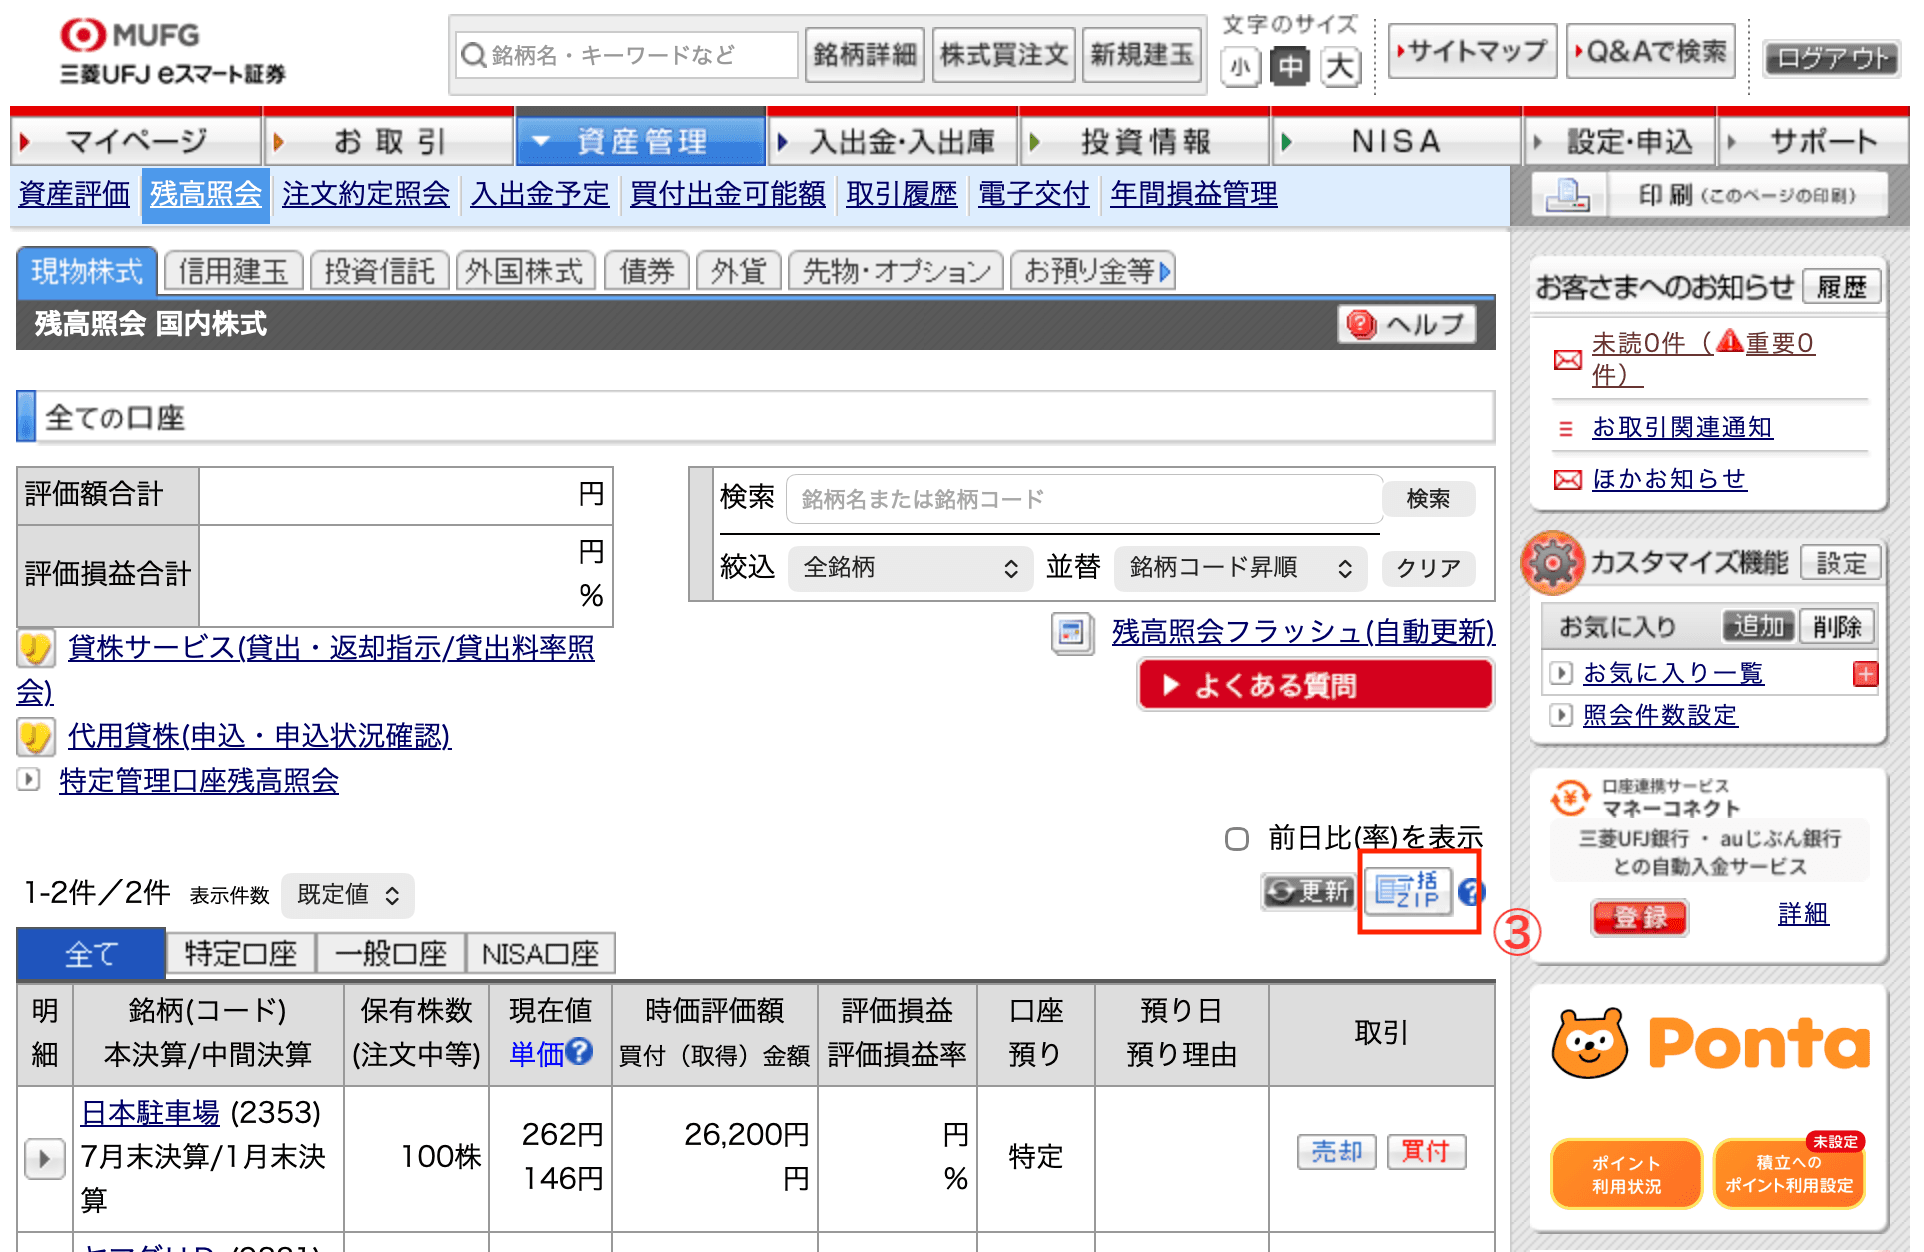Click the 株式買注文 button
This screenshot has width=1924, height=1252.
coord(1003,55)
